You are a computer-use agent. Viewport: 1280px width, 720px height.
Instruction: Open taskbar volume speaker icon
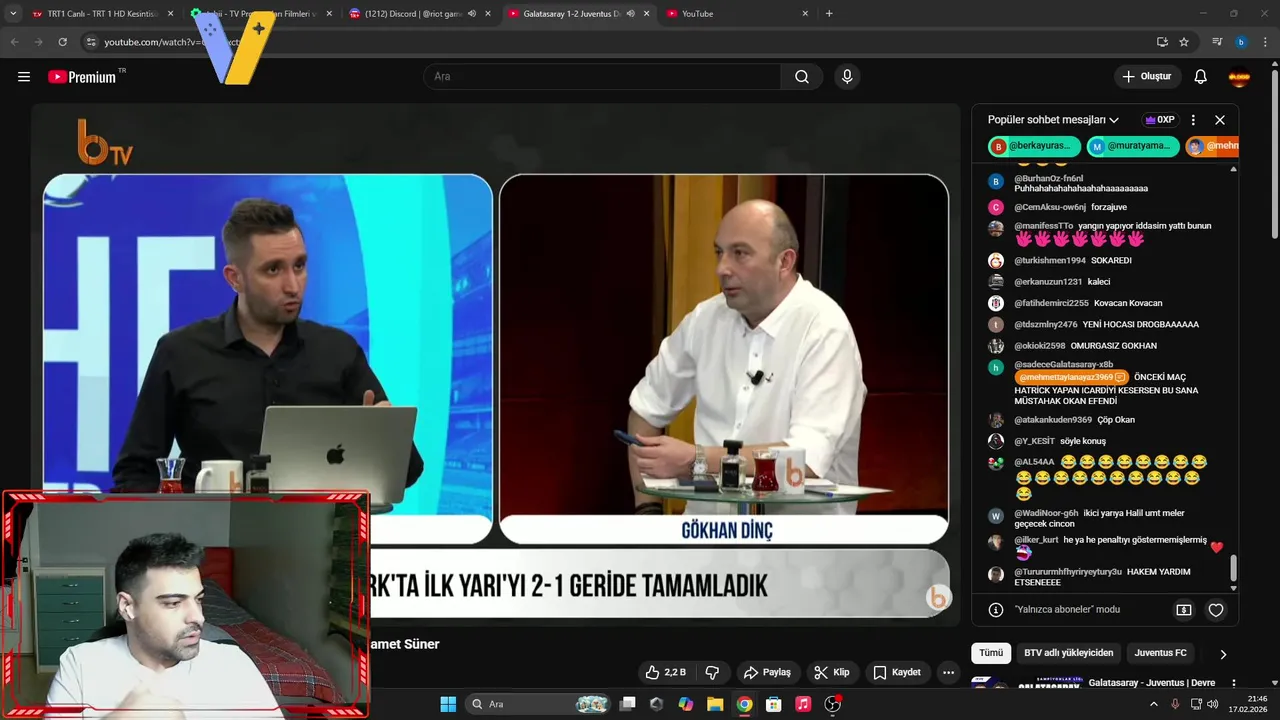1213,704
